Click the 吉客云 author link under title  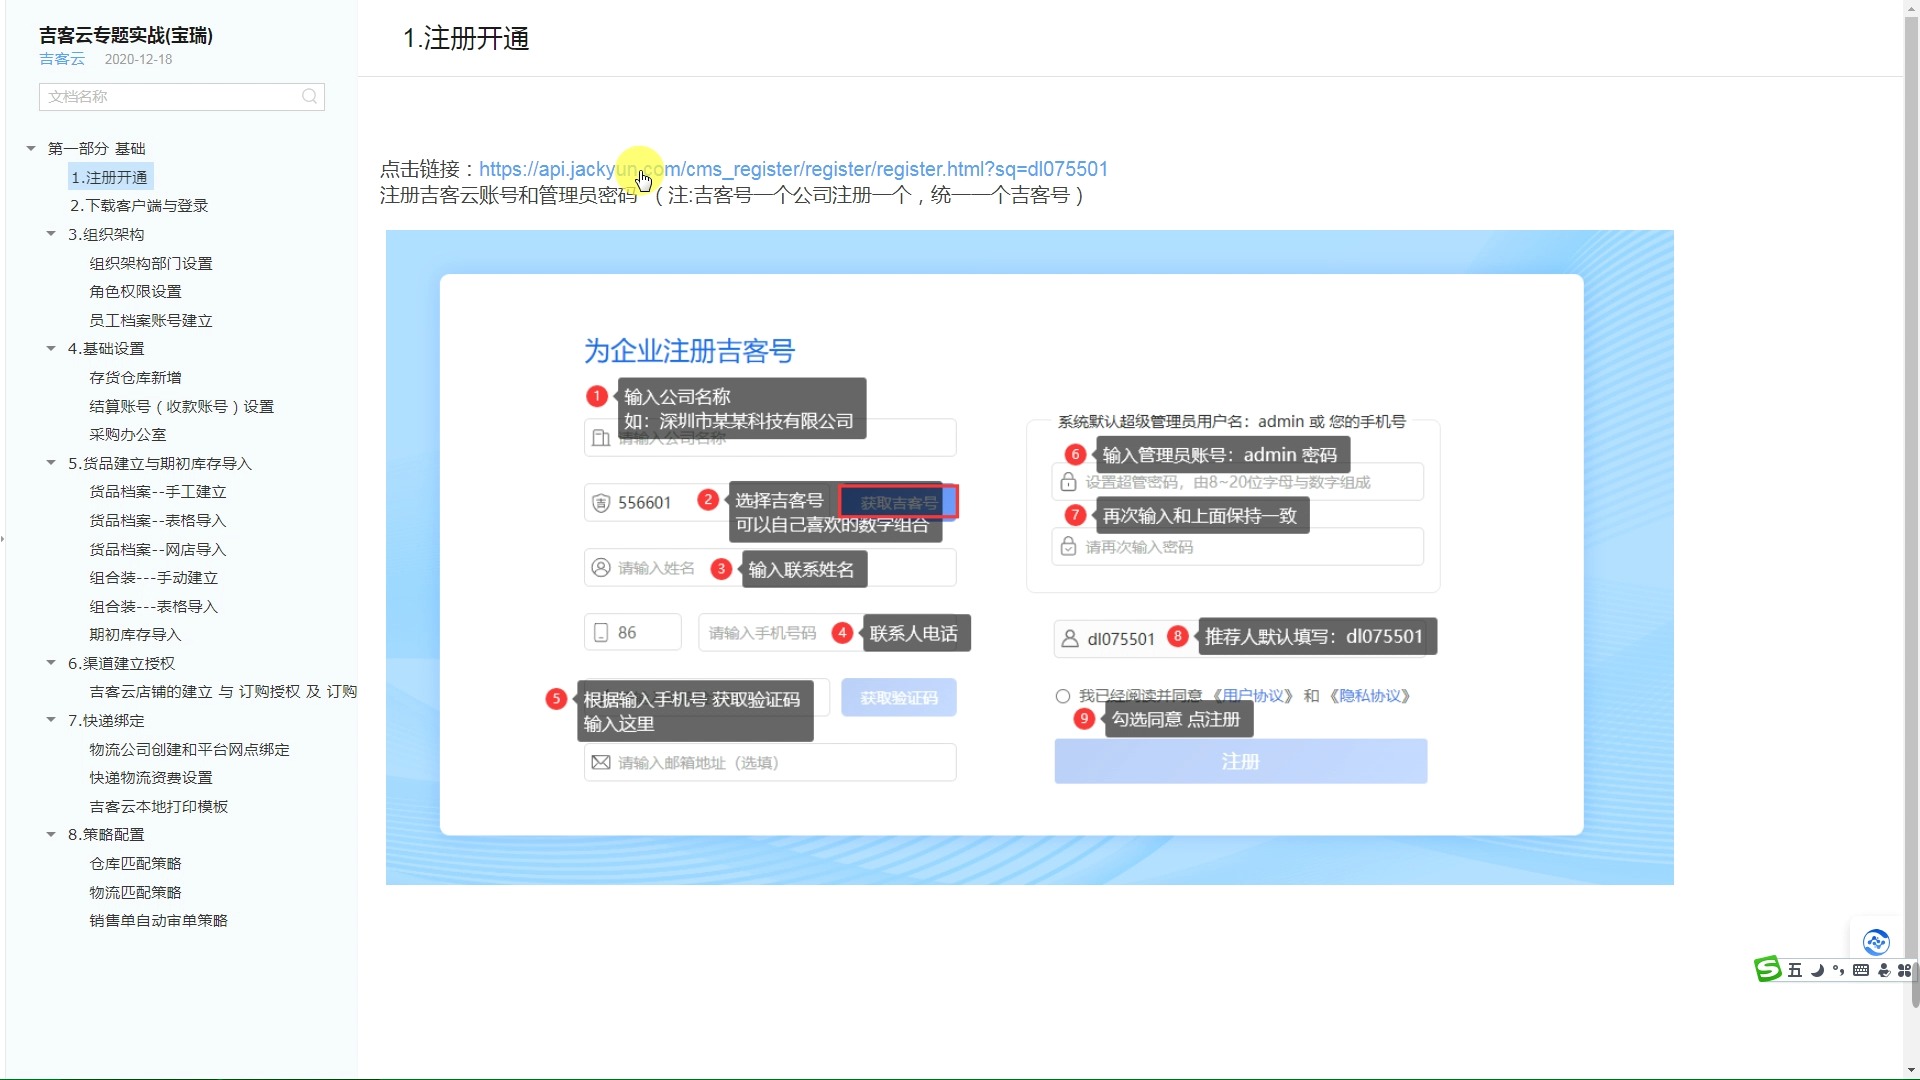click(62, 59)
